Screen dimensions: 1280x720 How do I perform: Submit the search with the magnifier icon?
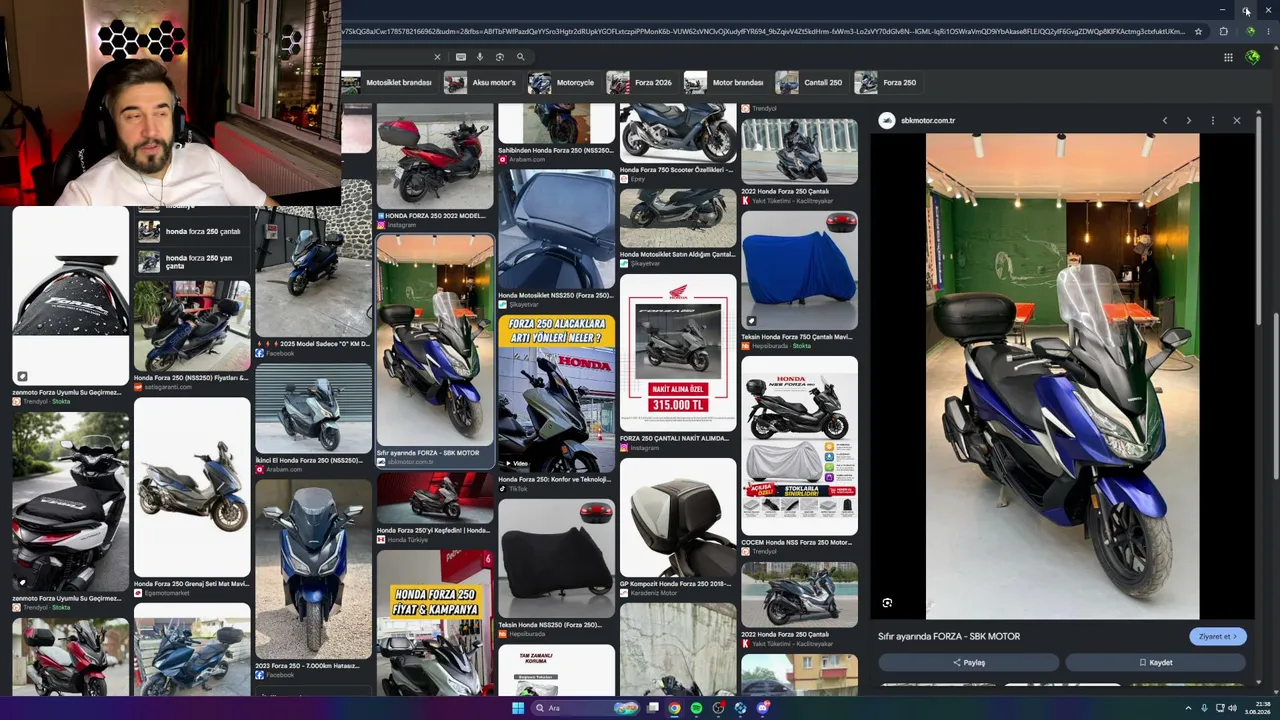[520, 57]
